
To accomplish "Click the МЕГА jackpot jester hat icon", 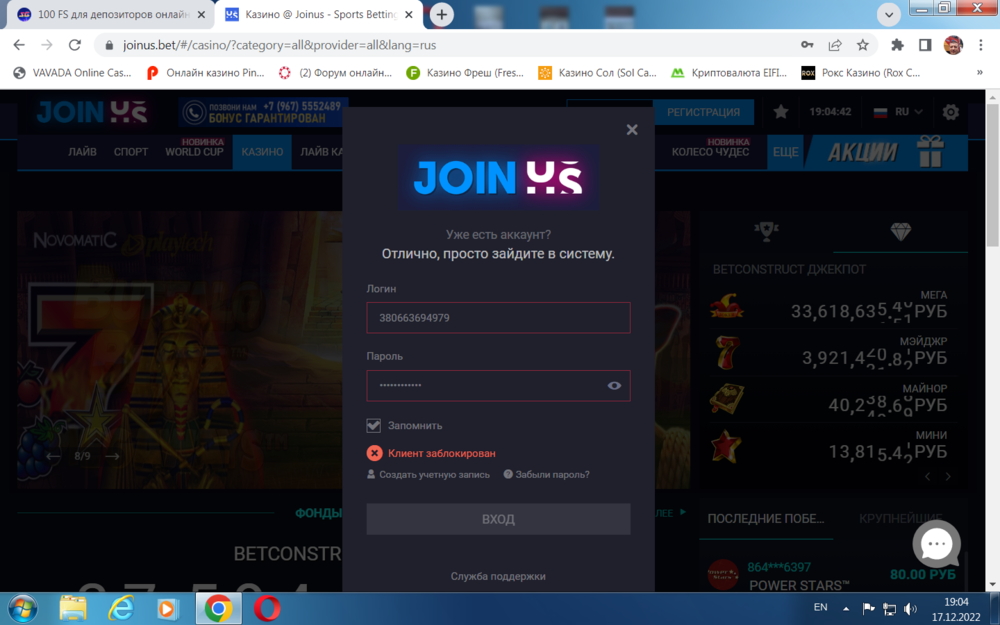I will point(726,307).
